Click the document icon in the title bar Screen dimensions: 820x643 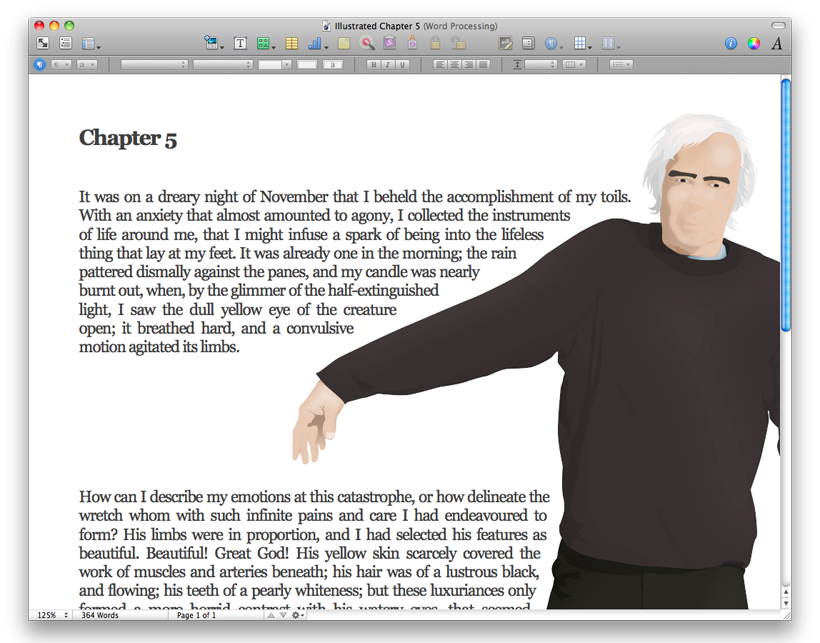327,26
